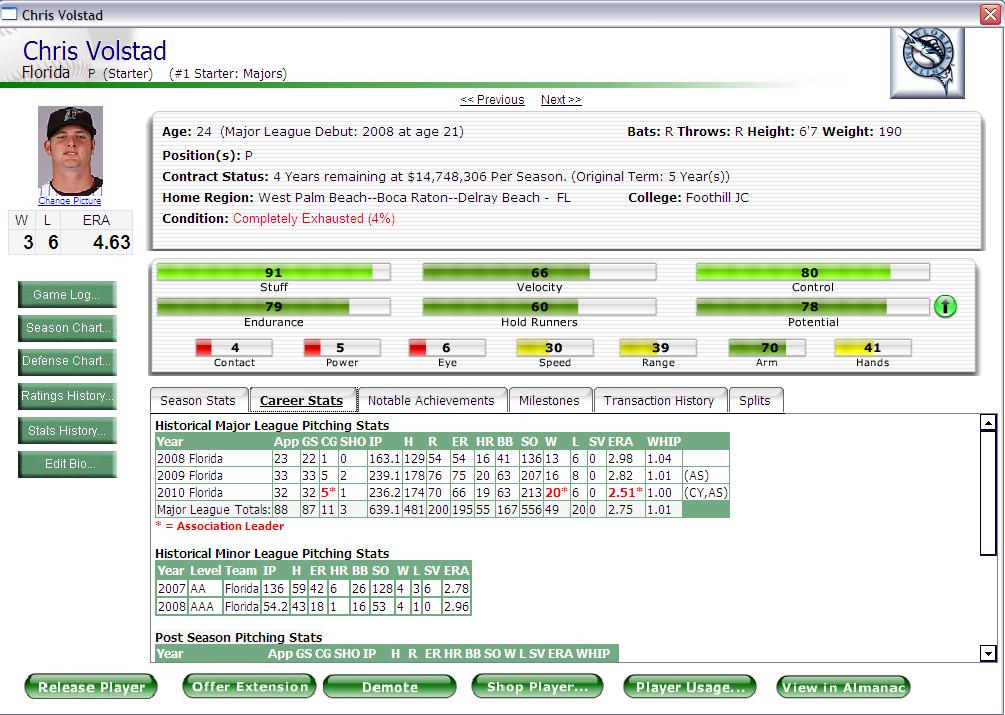Click the 2.51* ERA value
This screenshot has width=1005, height=715.
(625, 493)
